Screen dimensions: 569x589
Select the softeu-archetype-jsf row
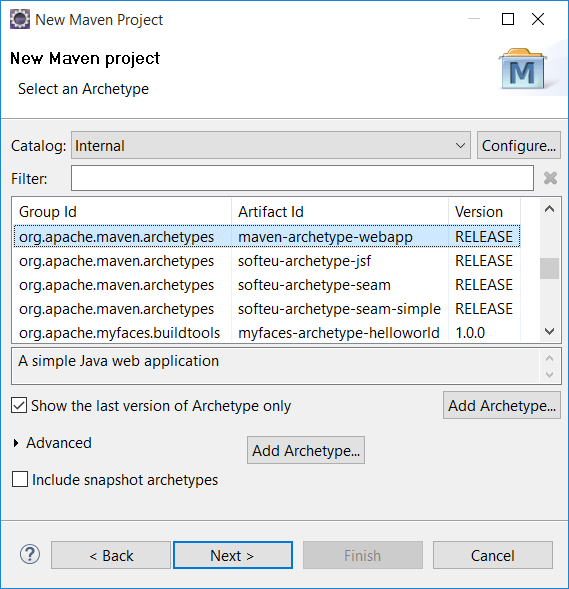point(267,261)
